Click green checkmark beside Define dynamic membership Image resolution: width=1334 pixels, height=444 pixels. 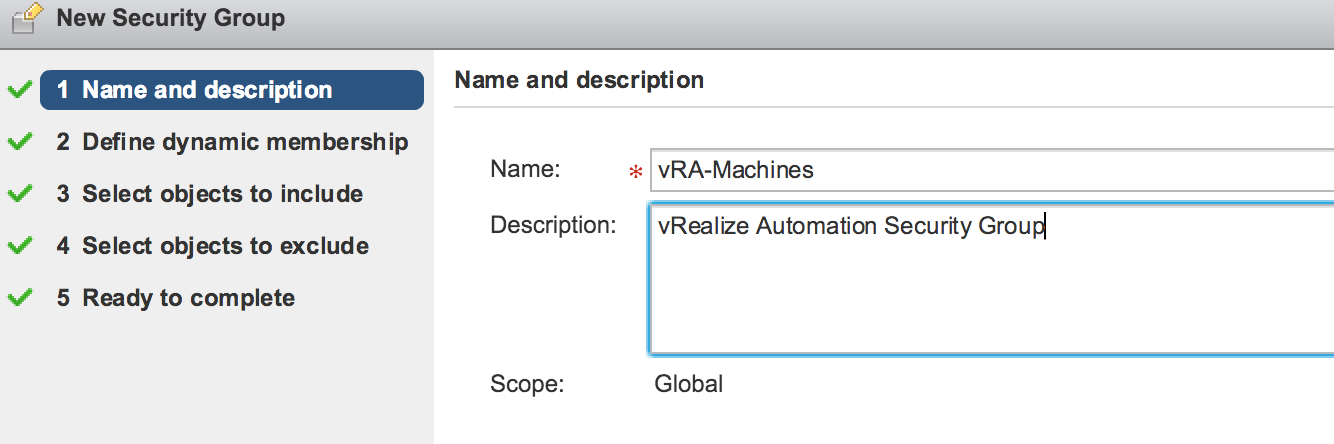[x=19, y=142]
